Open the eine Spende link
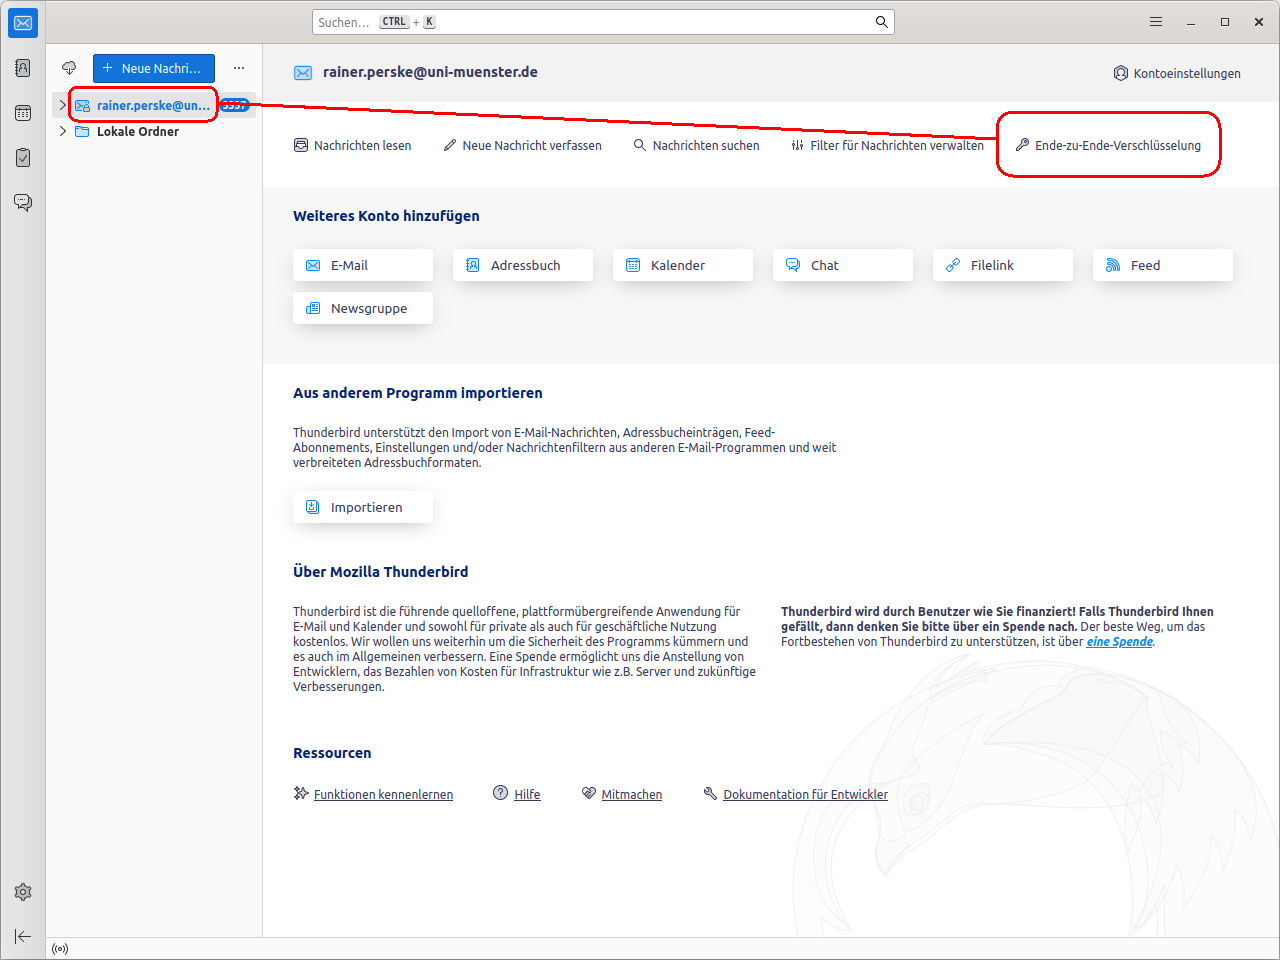Viewport: 1280px width, 960px height. click(1119, 642)
